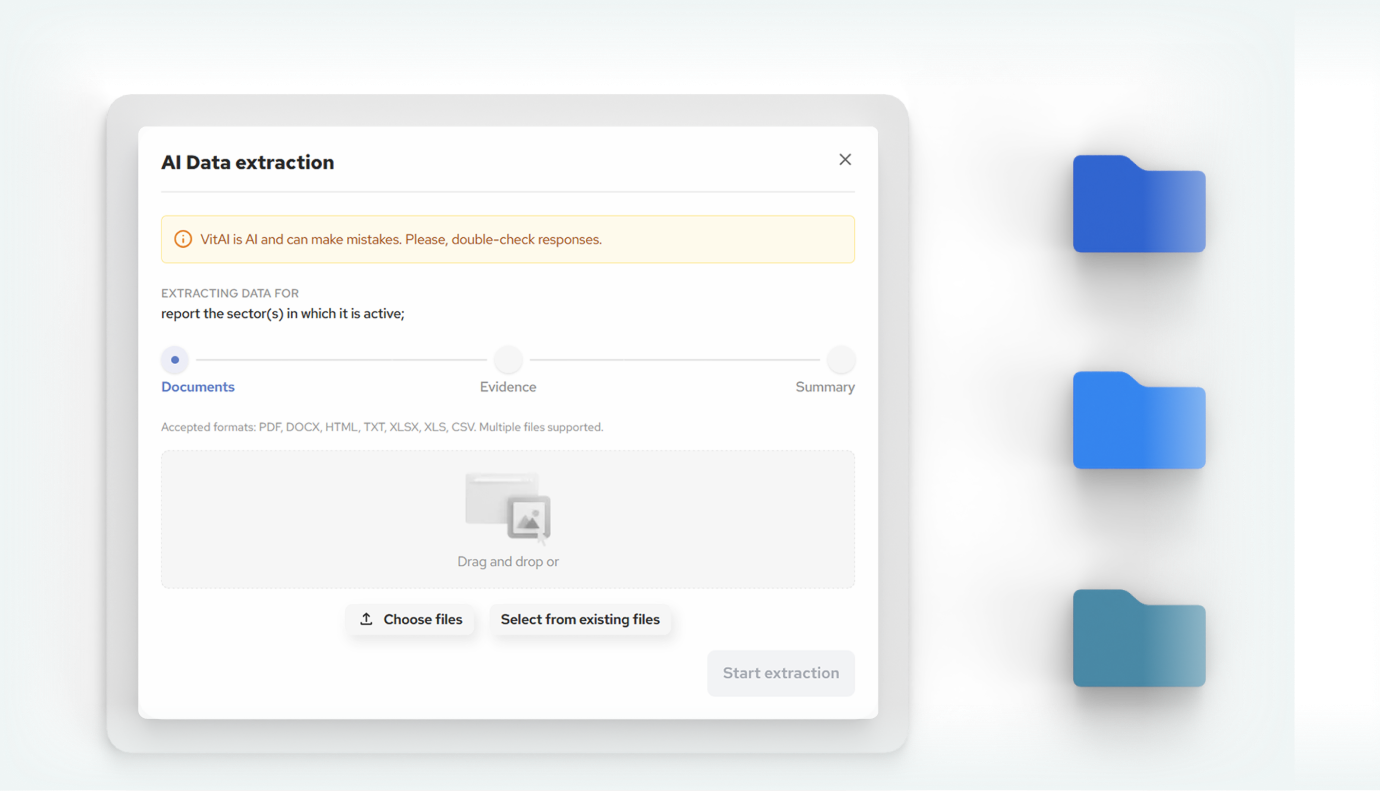
Task: Go to the Evidence step circle
Action: point(508,360)
